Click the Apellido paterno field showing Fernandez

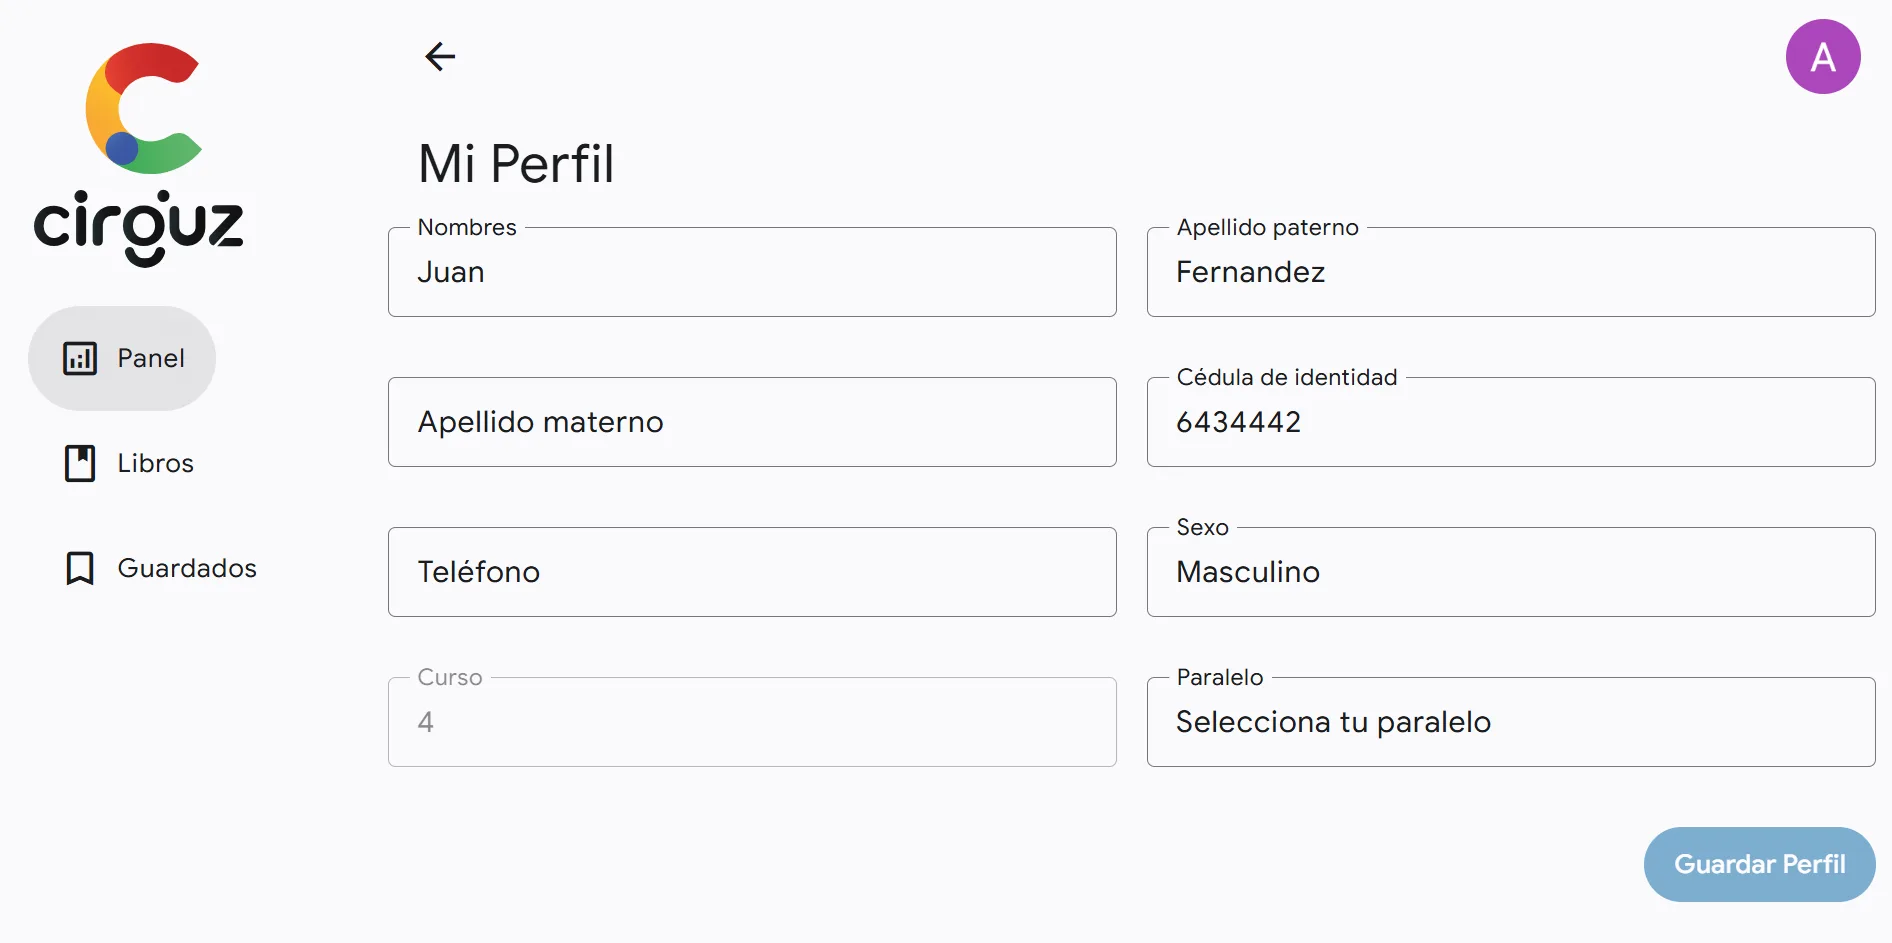click(x=1510, y=272)
